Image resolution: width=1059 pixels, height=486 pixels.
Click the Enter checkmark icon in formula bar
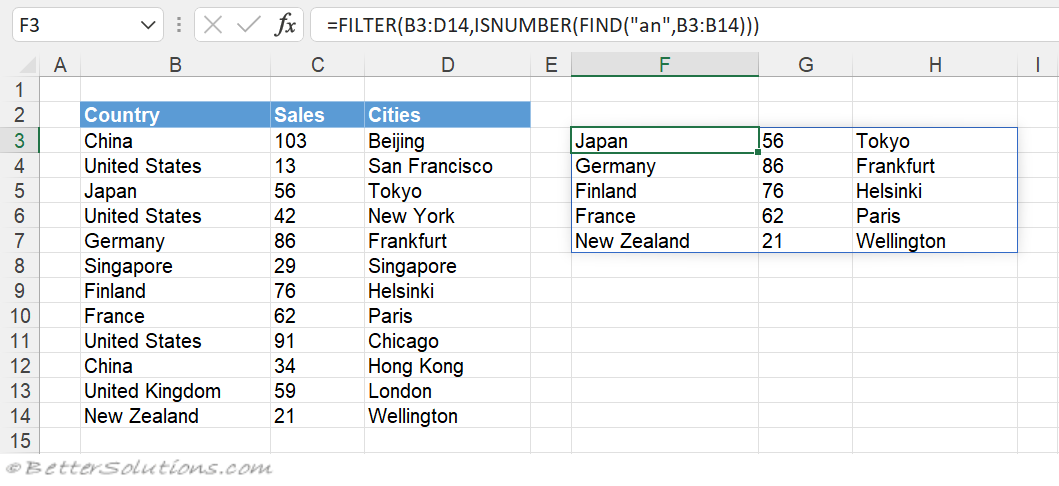249,26
